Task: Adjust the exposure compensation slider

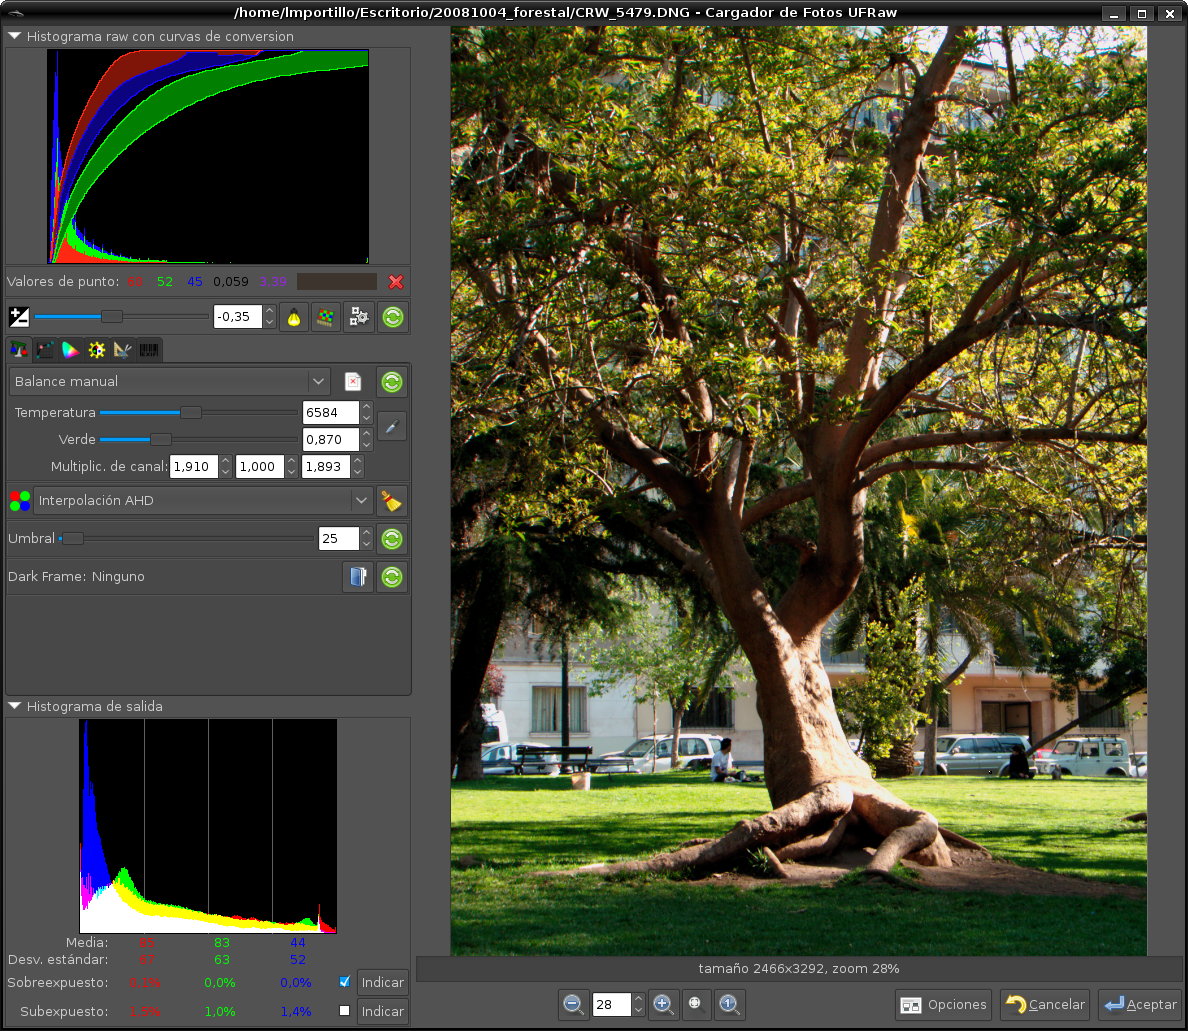Action: [x=121, y=317]
